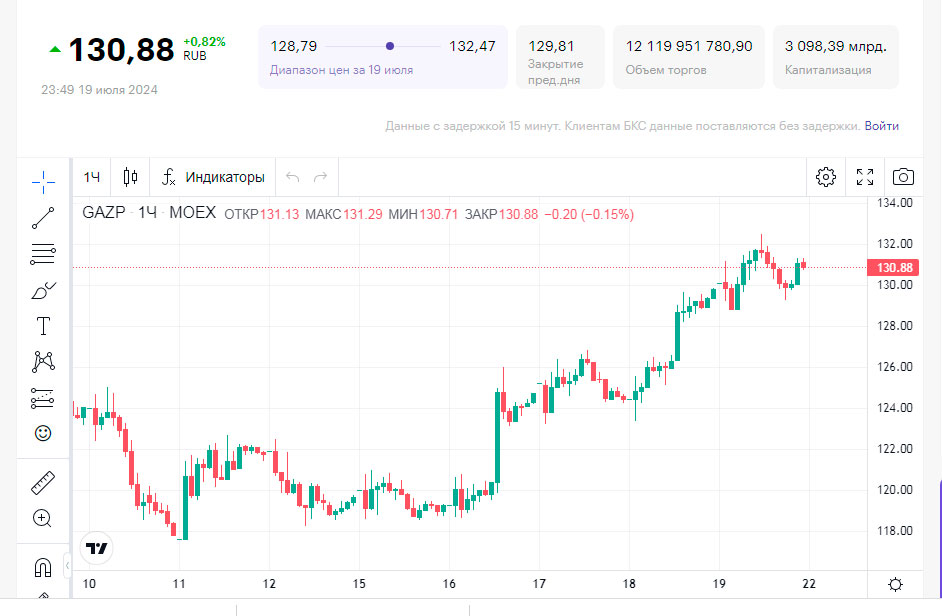The width and height of the screenshot is (942, 616).
Task: Open chart settings gear in top toolbar
Action: [x=826, y=177]
